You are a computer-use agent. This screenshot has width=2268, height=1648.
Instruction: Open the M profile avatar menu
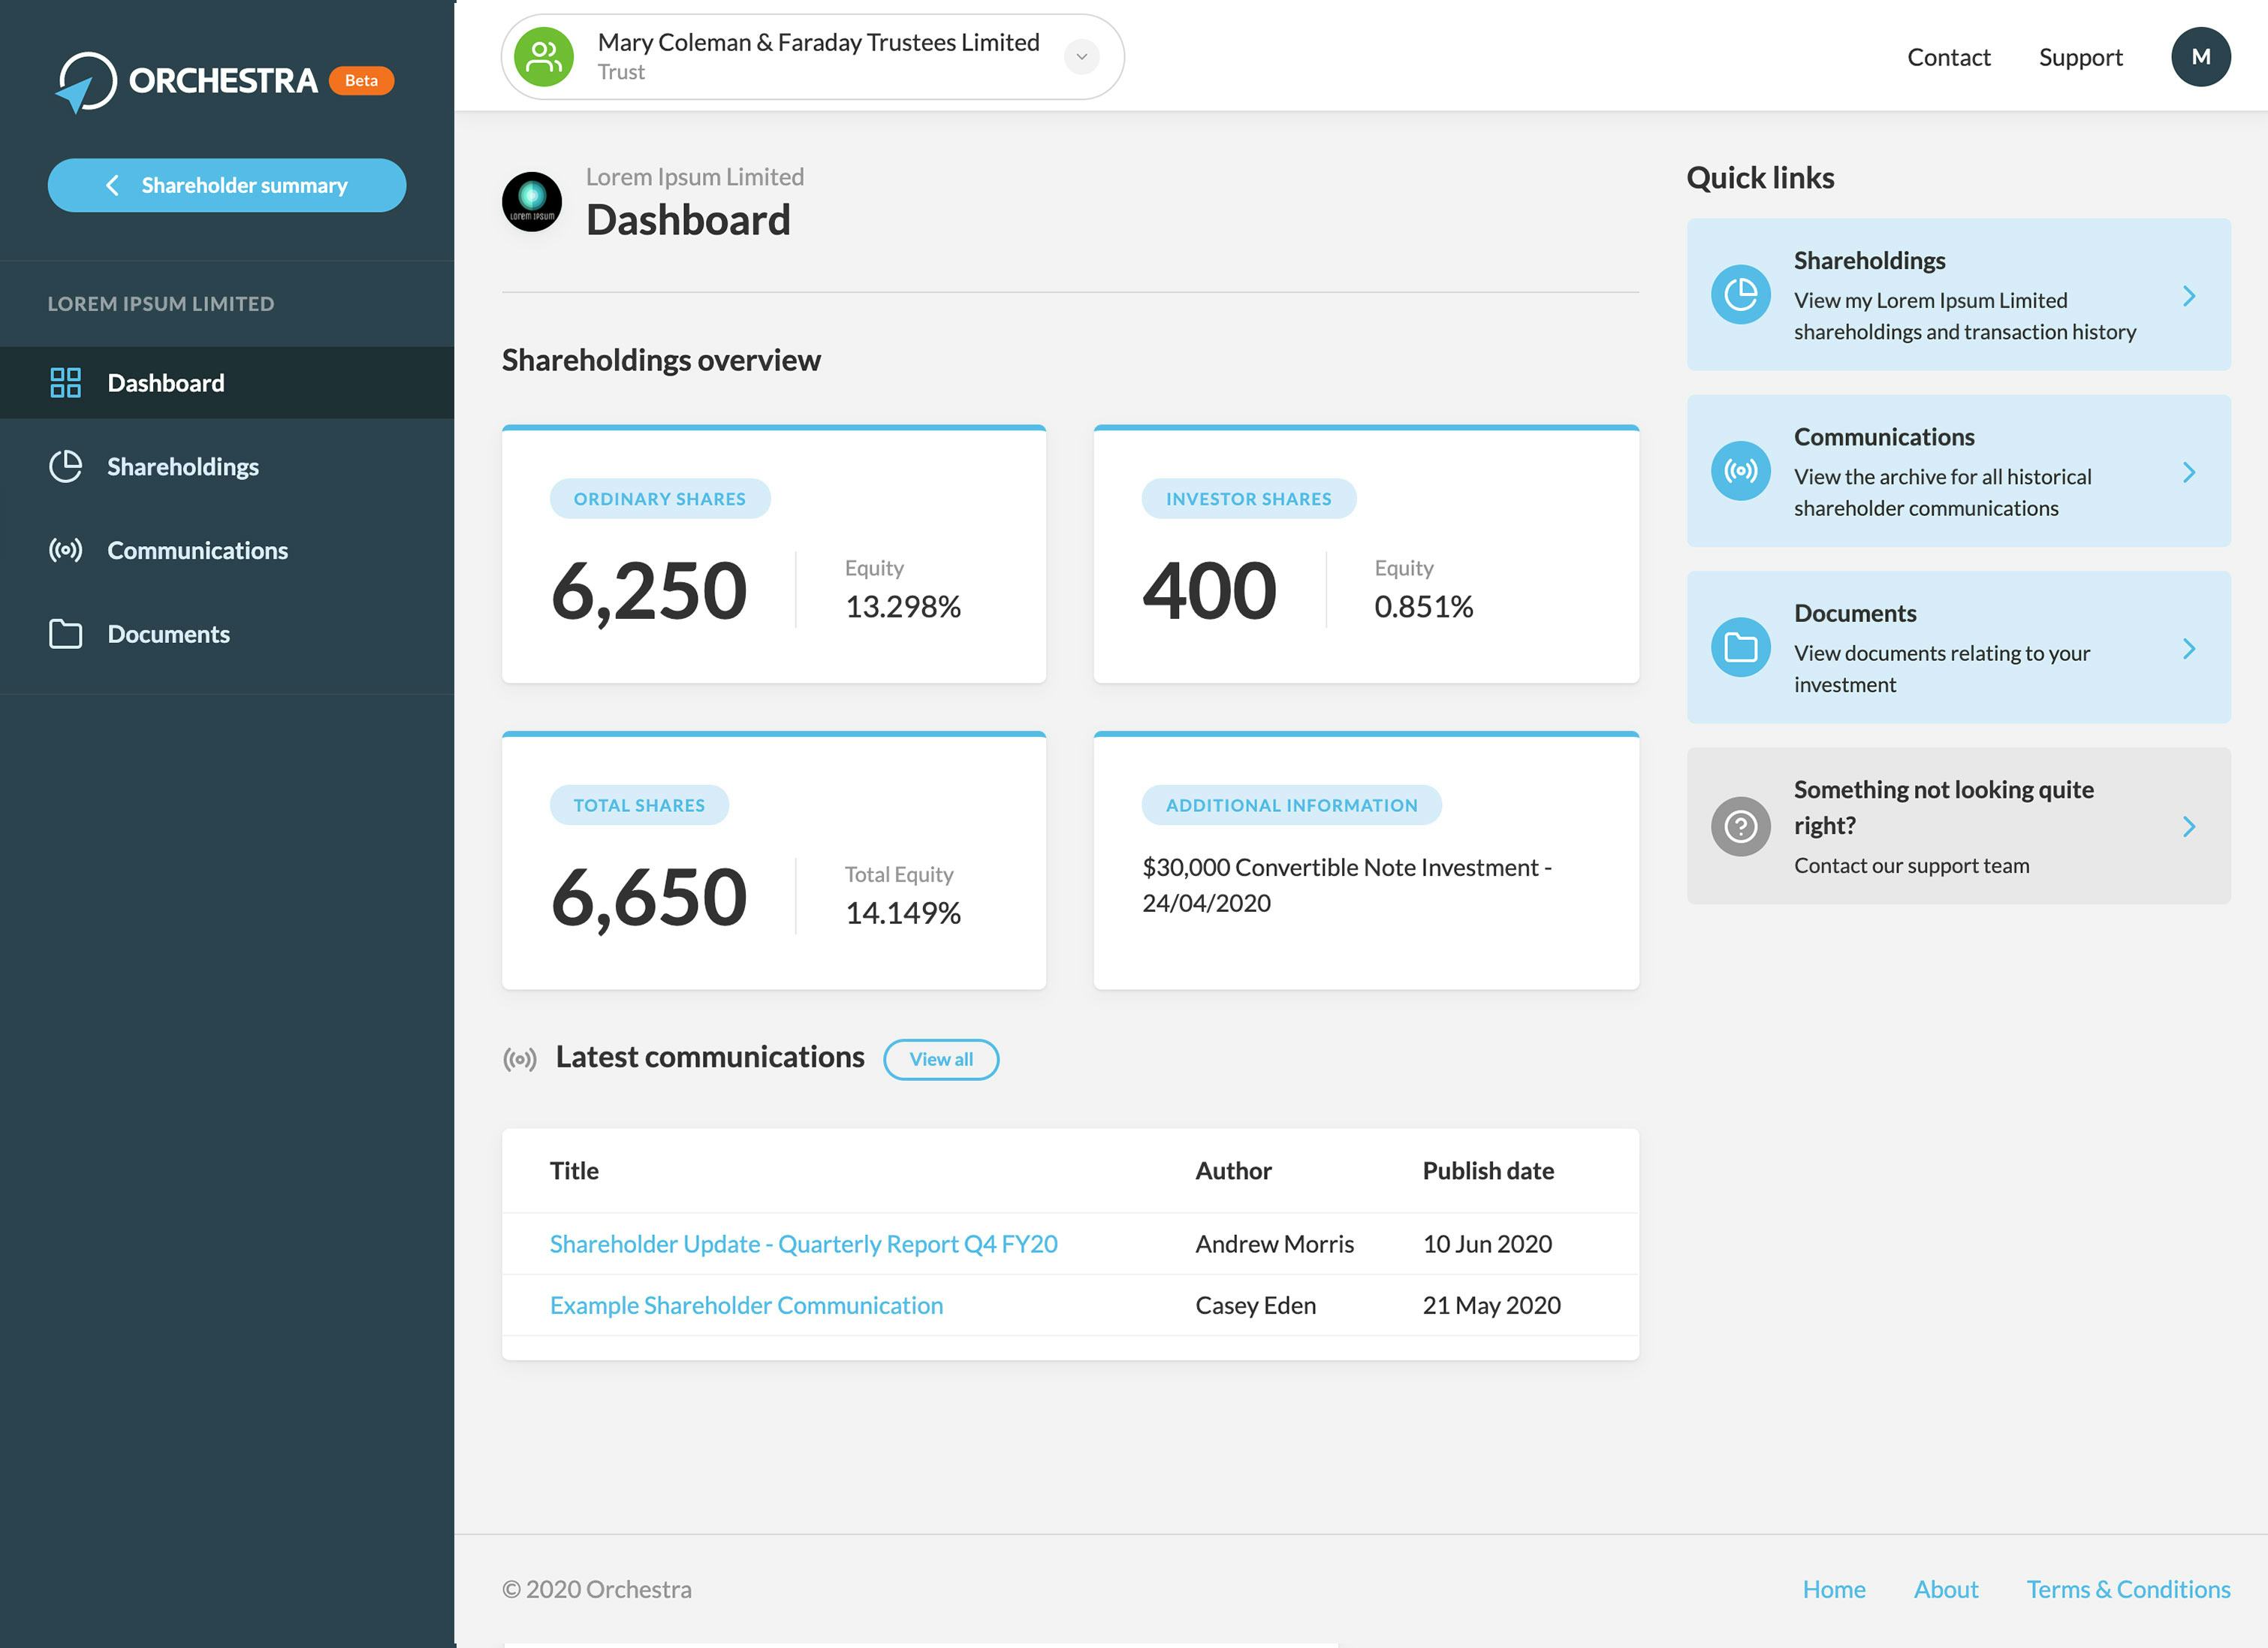[x=2201, y=56]
